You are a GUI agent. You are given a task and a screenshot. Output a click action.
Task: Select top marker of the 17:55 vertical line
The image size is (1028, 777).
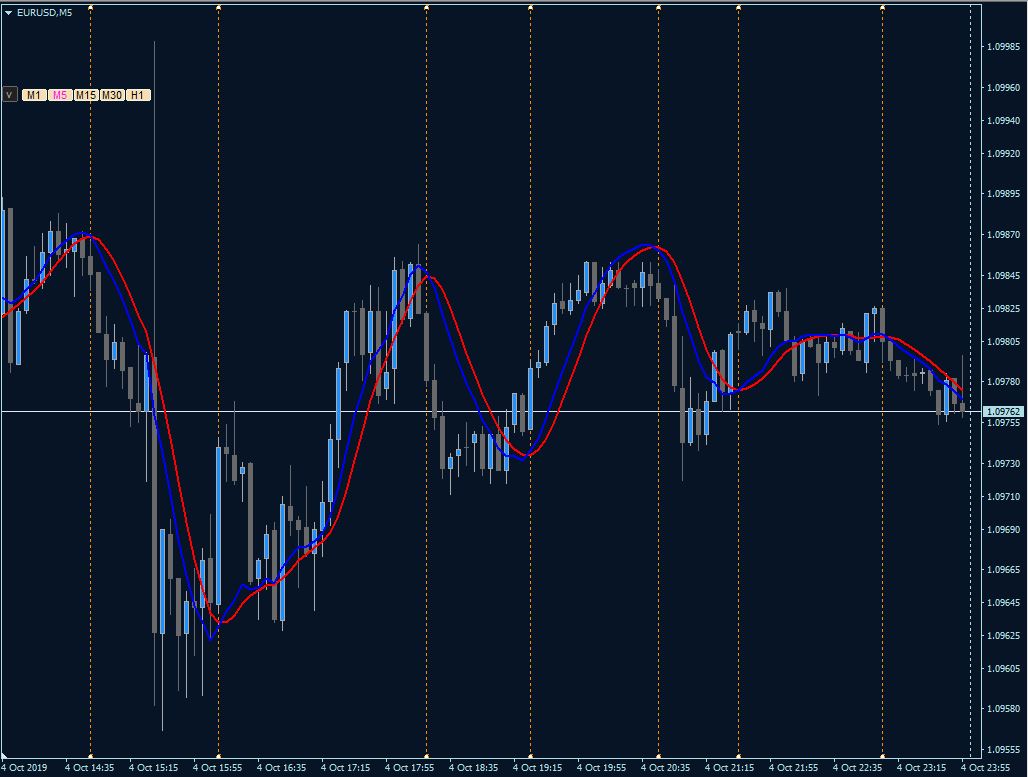pyautogui.click(x=426, y=7)
